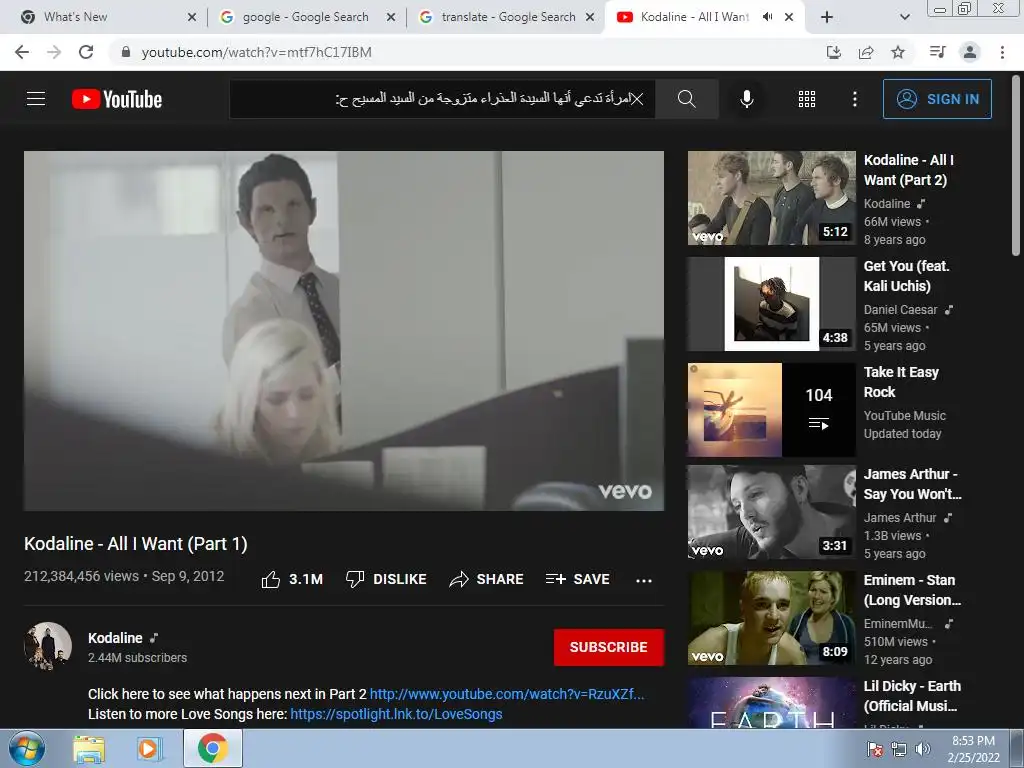Open the Take It Easy Rock playlist

(771, 410)
